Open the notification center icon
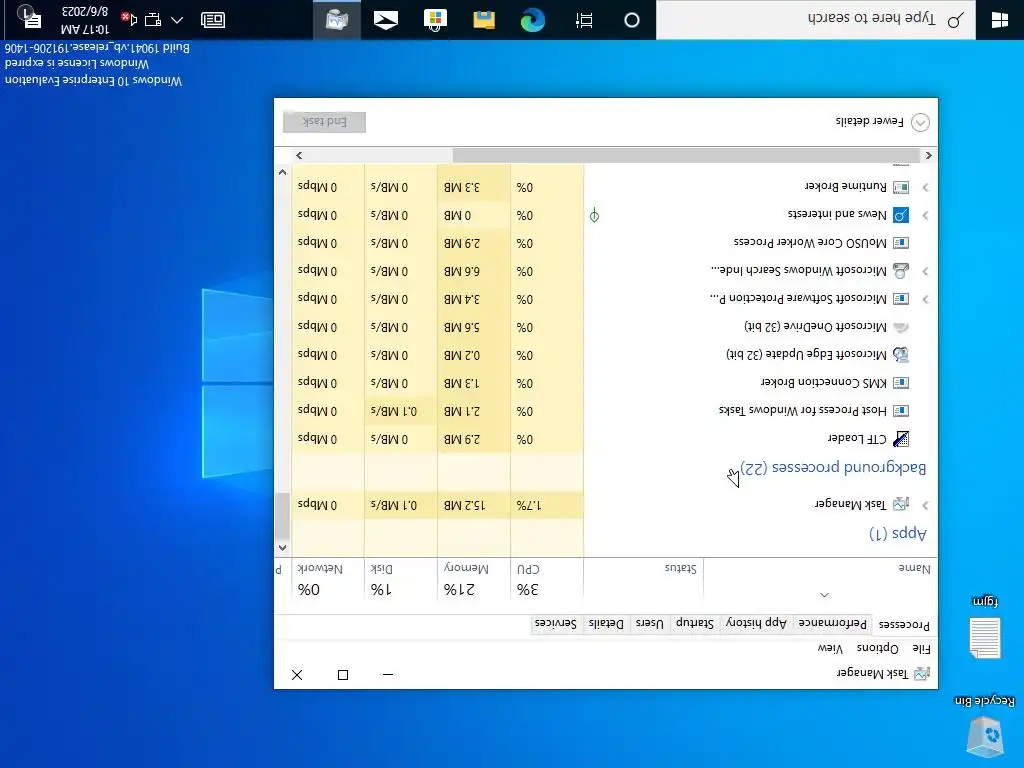Screen dimensions: 1024x768 coord(29,18)
